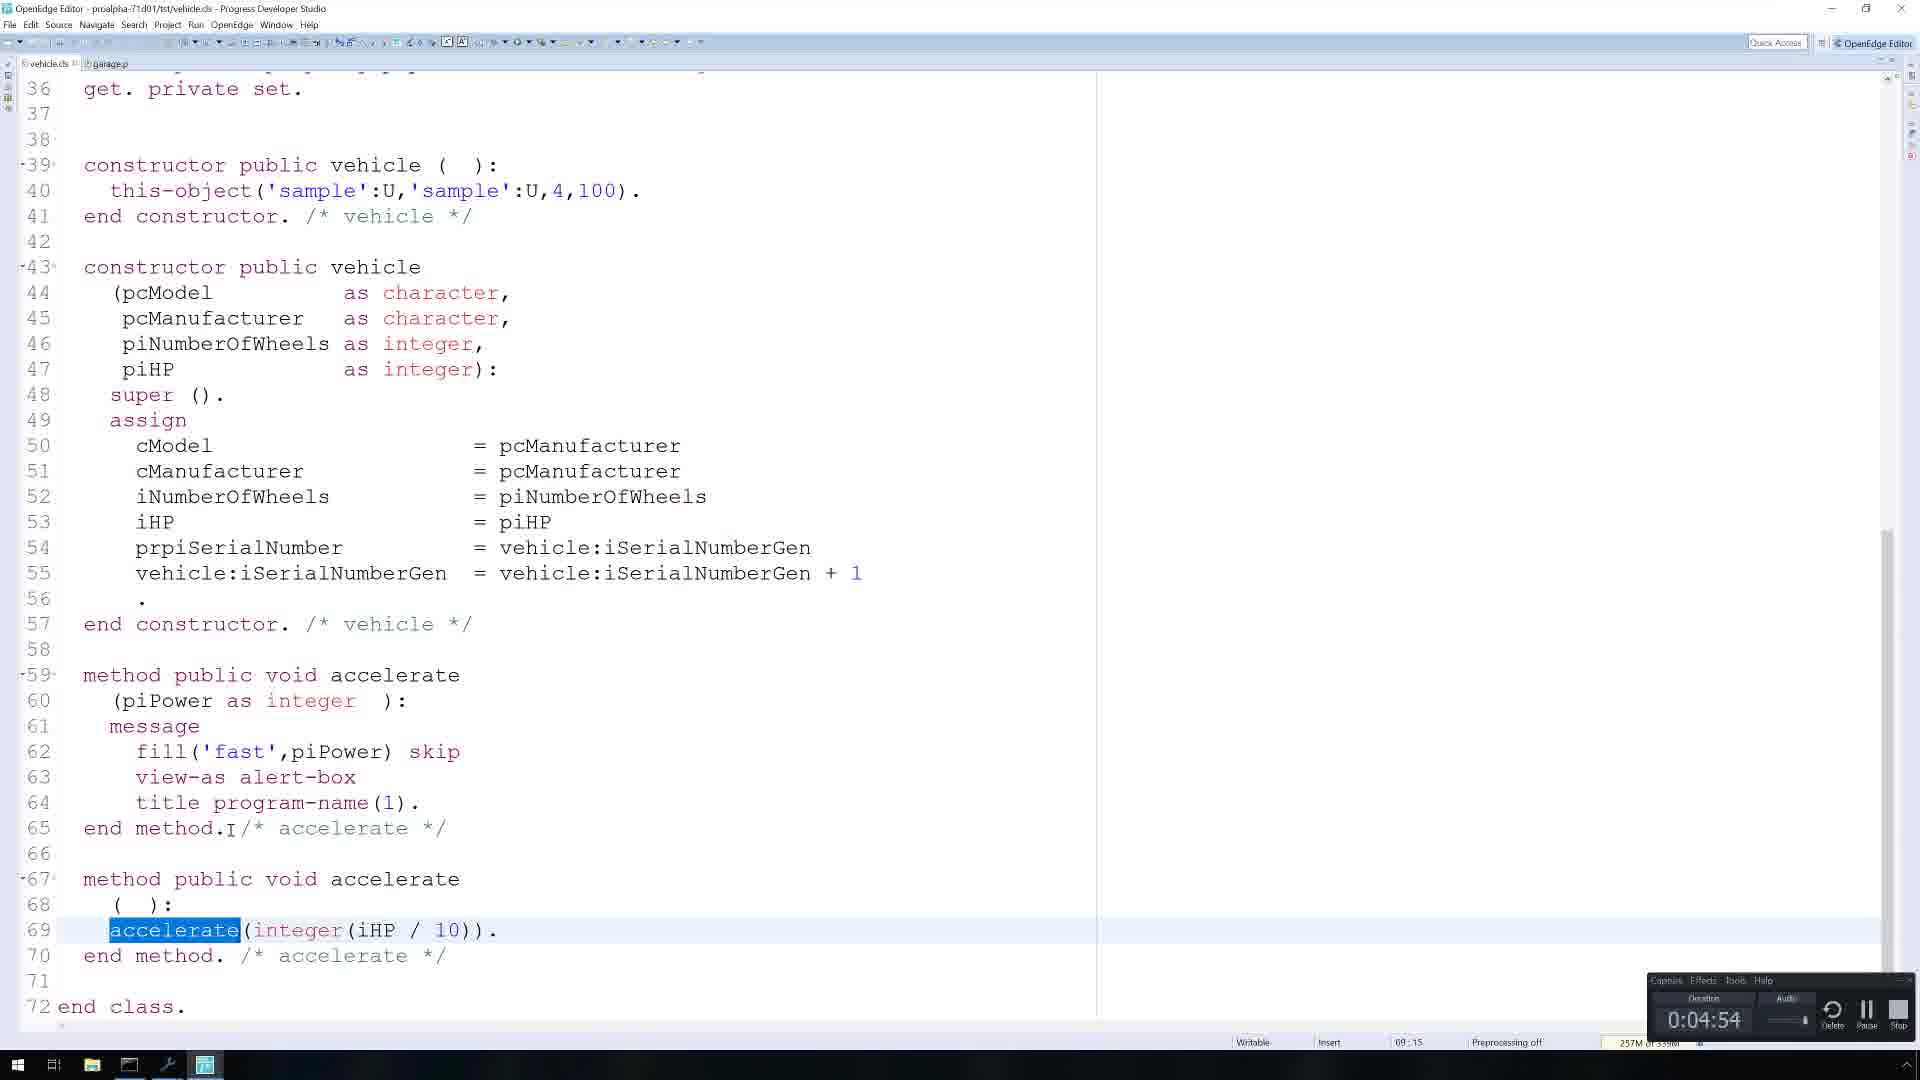Click 'get. private set.' on line 36
Image resolution: width=1920 pixels, height=1080 pixels.
click(x=193, y=89)
